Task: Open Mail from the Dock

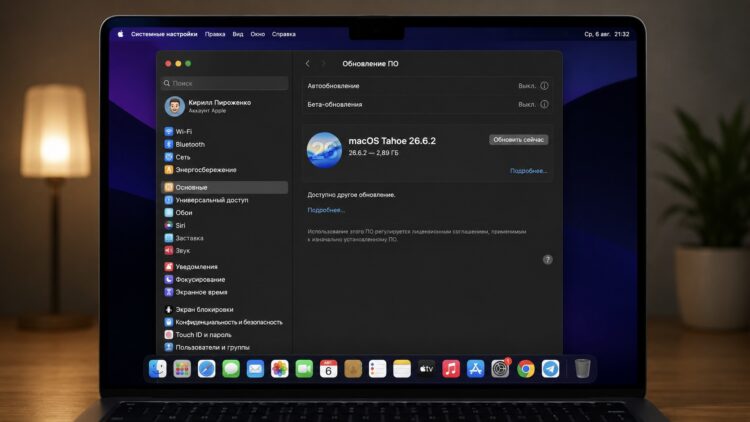Action: (x=255, y=369)
